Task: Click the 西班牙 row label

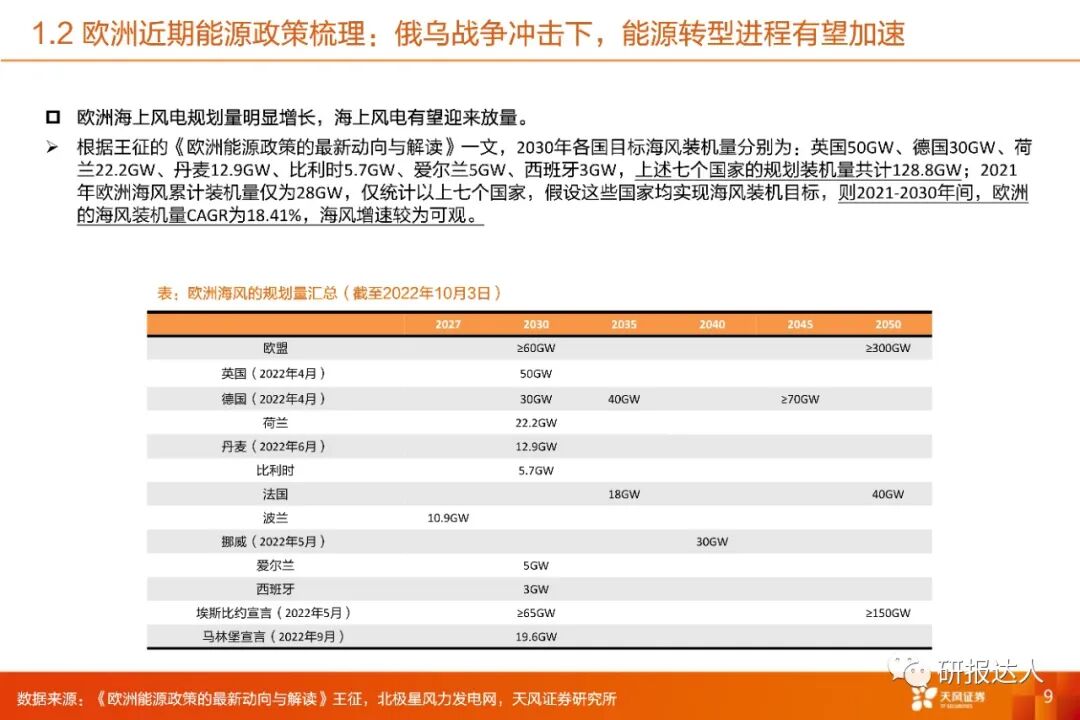Action: point(275,589)
